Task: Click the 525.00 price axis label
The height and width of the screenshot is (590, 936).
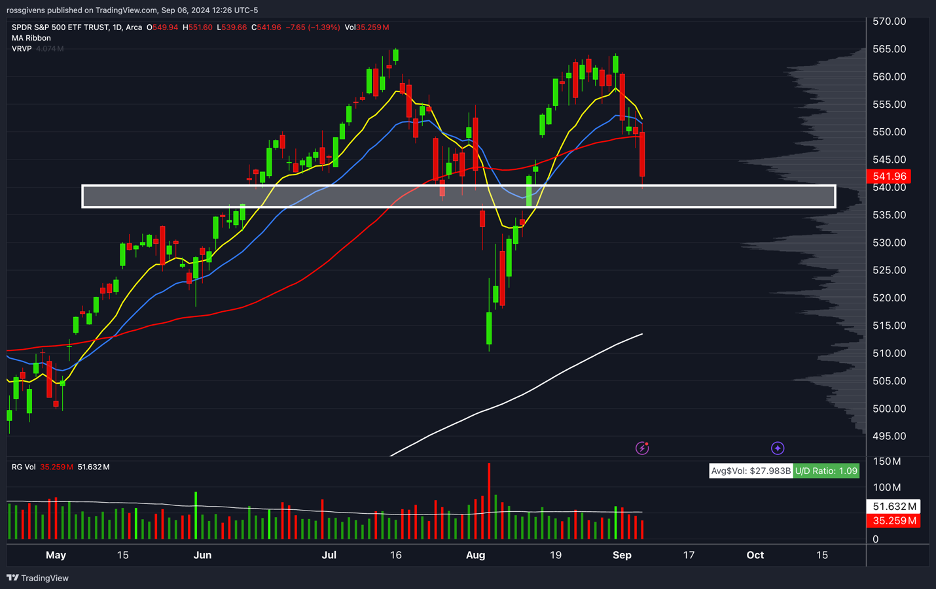Action: coord(889,271)
